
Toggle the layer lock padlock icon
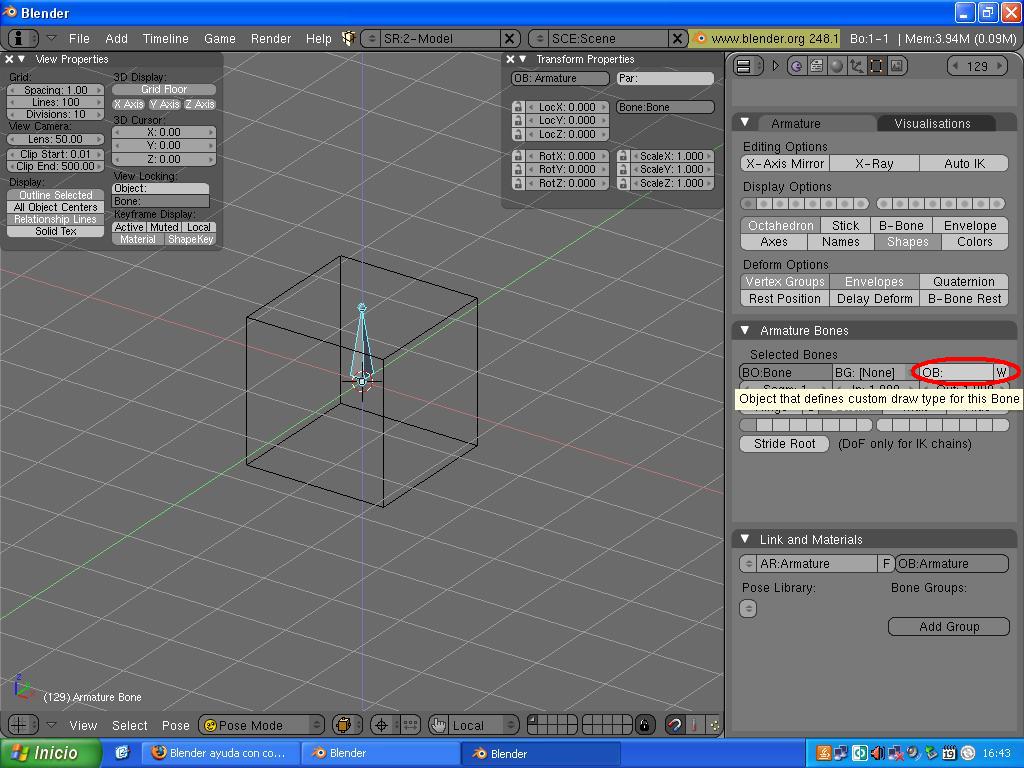(x=645, y=725)
